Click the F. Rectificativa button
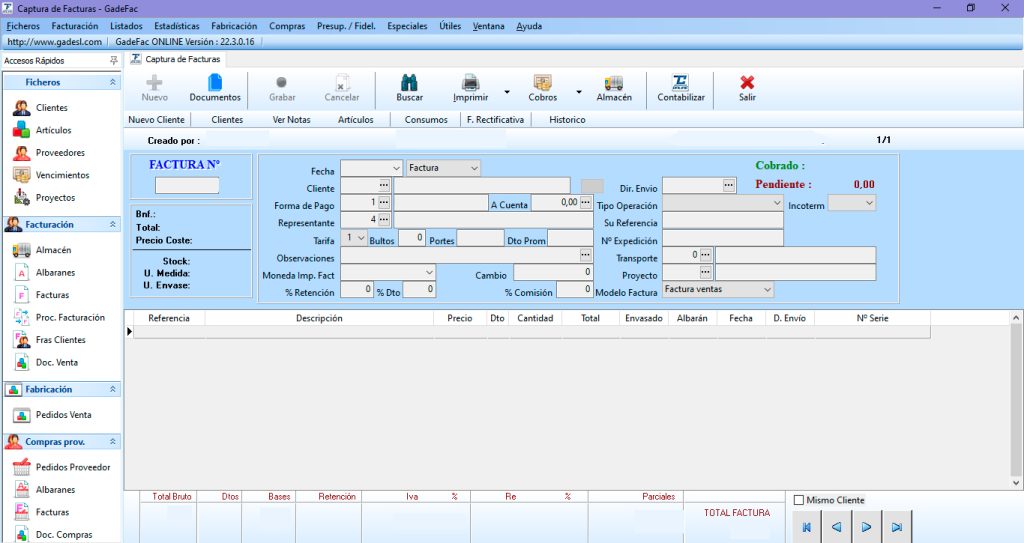 (x=495, y=120)
